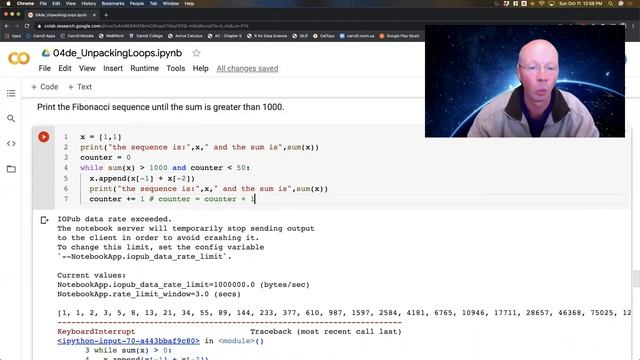The height and width of the screenshot is (360, 640).
Task: Add a new Text cell
Action: tap(80, 87)
